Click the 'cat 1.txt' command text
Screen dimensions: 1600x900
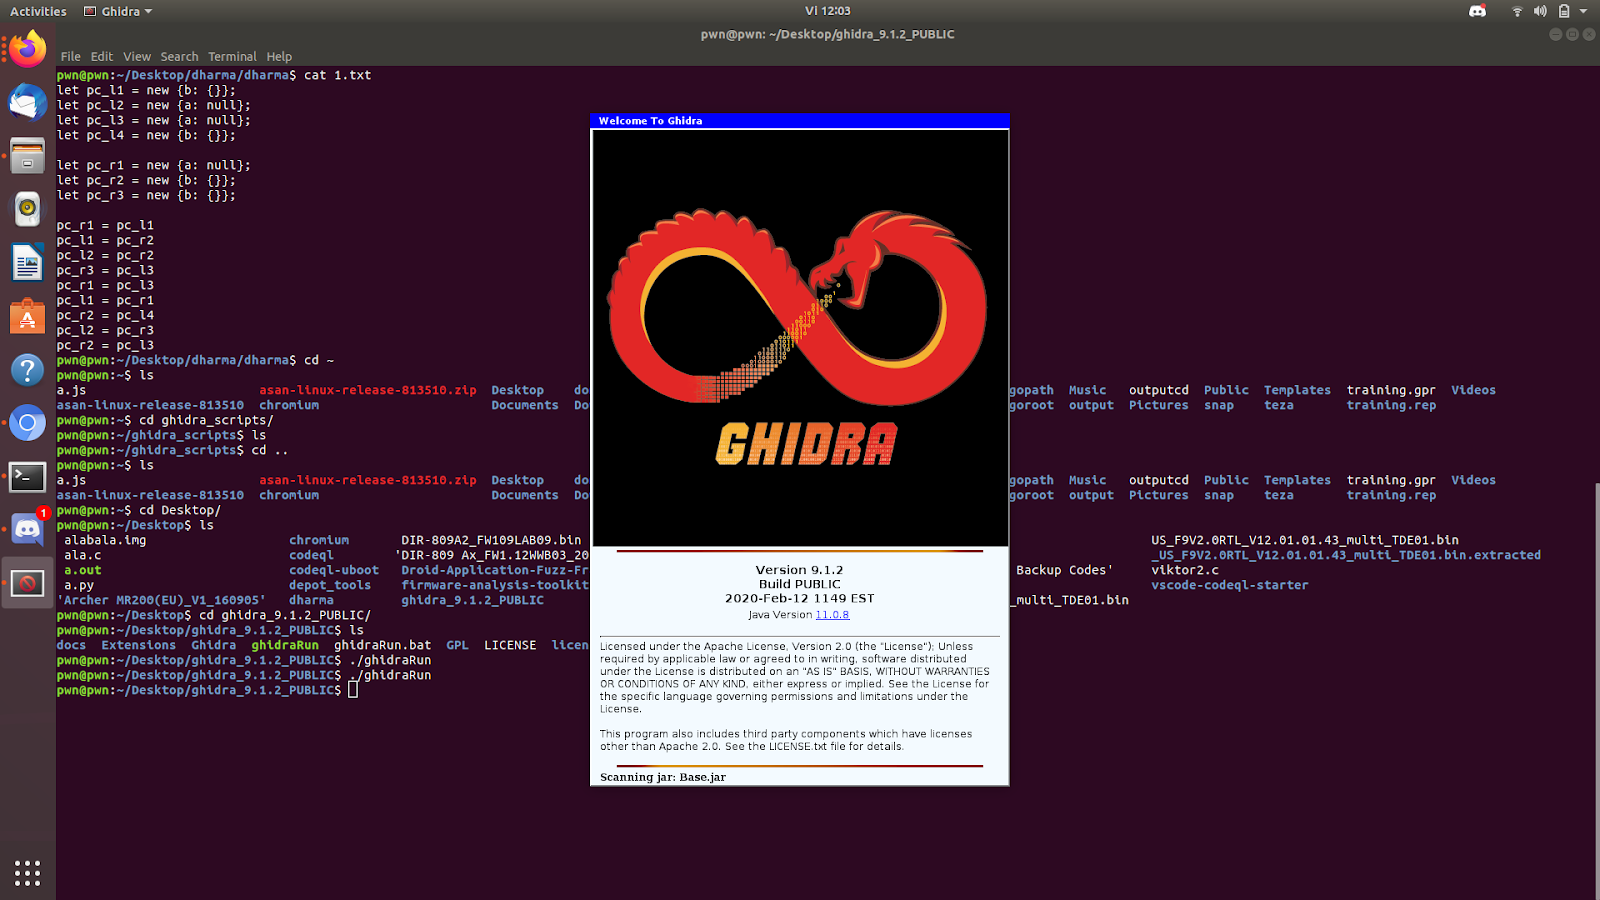pyautogui.click(x=338, y=75)
